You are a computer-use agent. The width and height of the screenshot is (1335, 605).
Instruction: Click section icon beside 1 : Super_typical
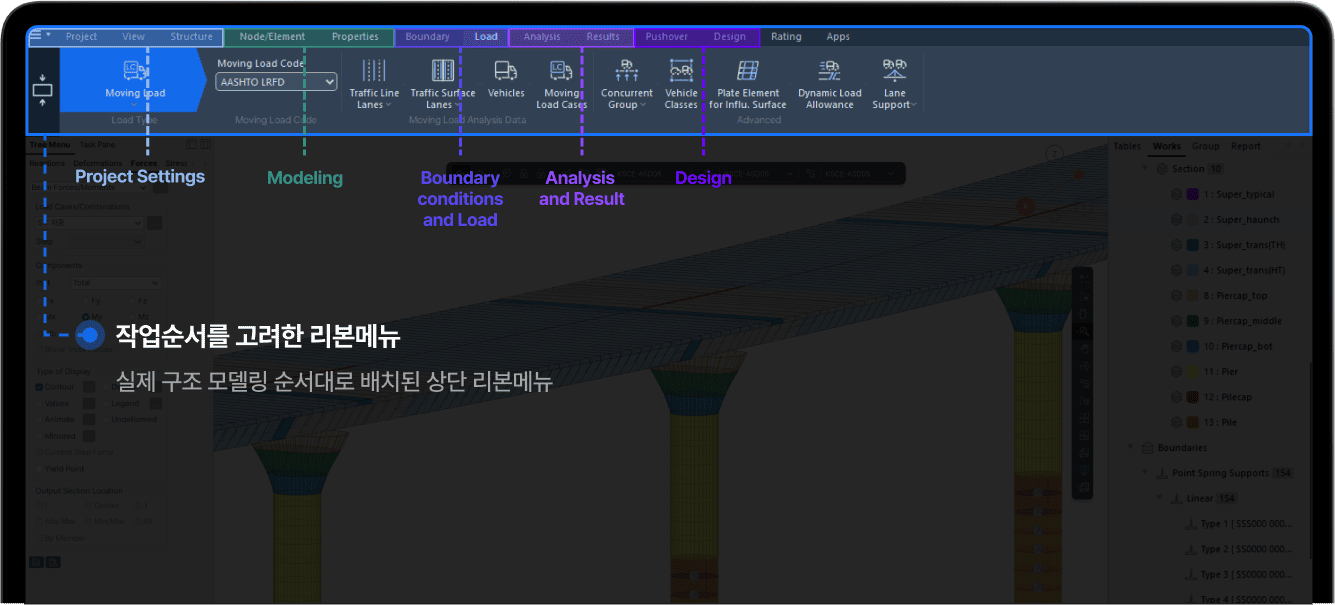point(1176,194)
